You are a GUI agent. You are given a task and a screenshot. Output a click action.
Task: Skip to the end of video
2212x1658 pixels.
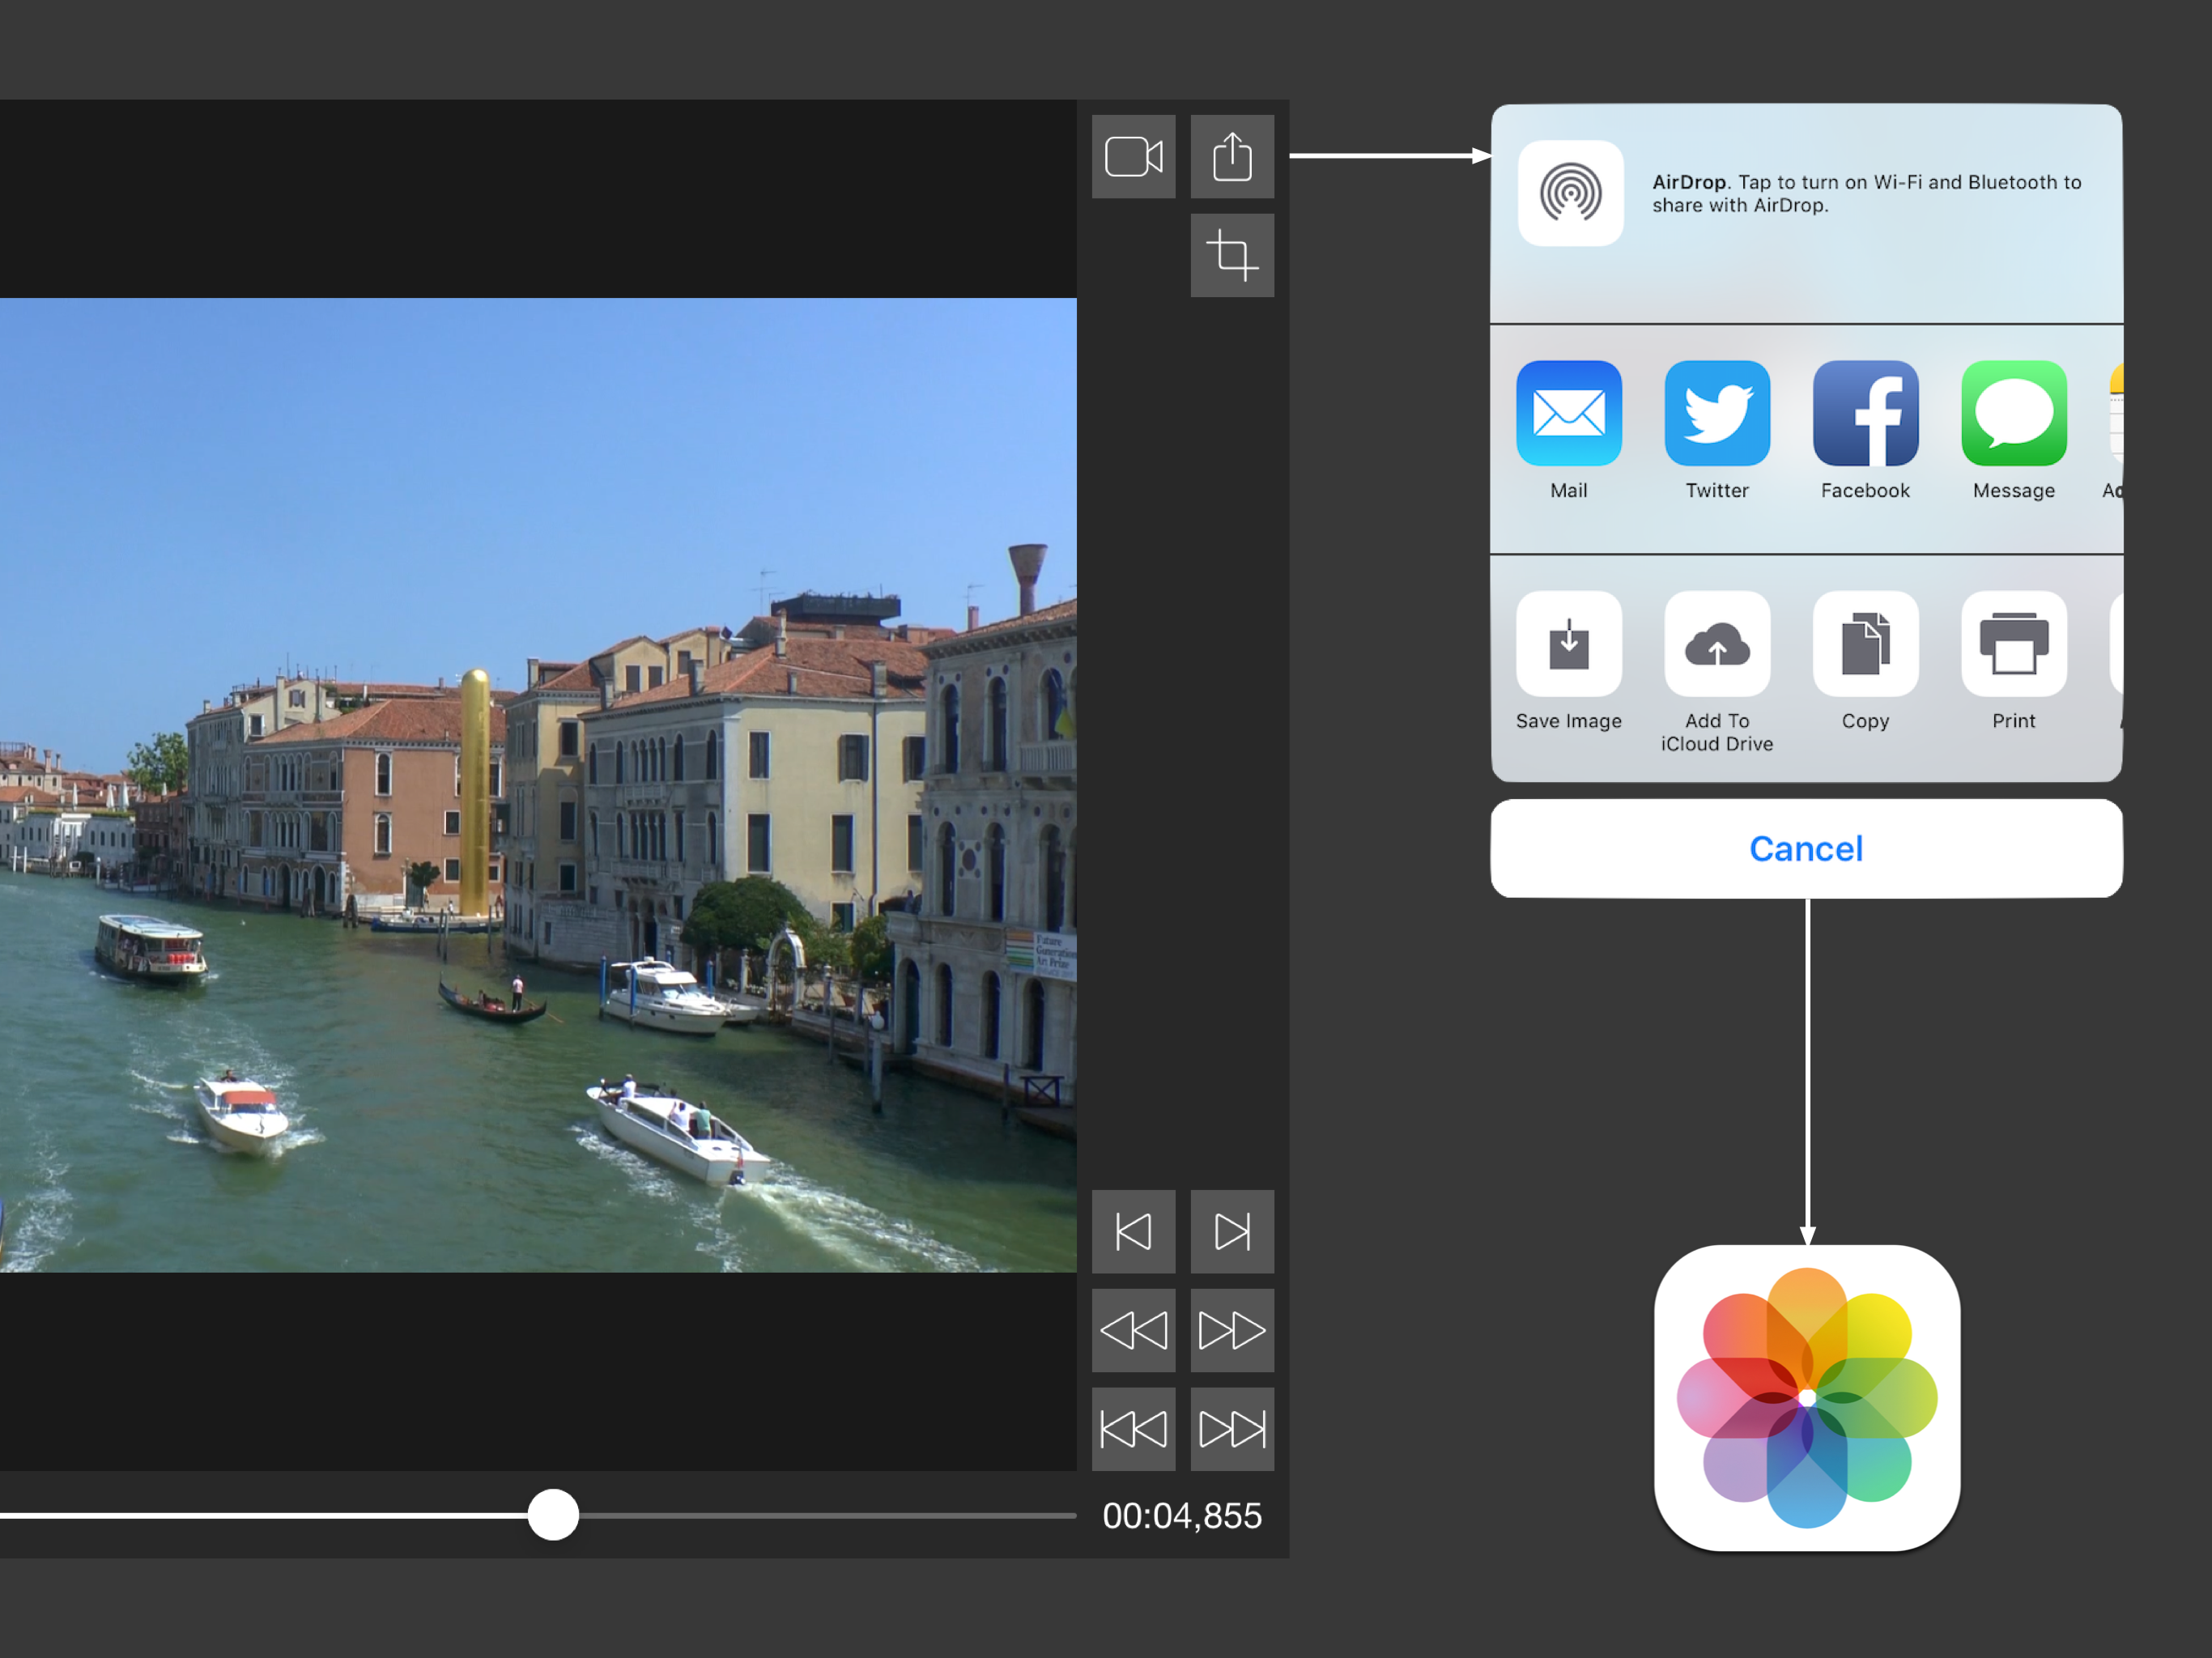coord(1232,1428)
